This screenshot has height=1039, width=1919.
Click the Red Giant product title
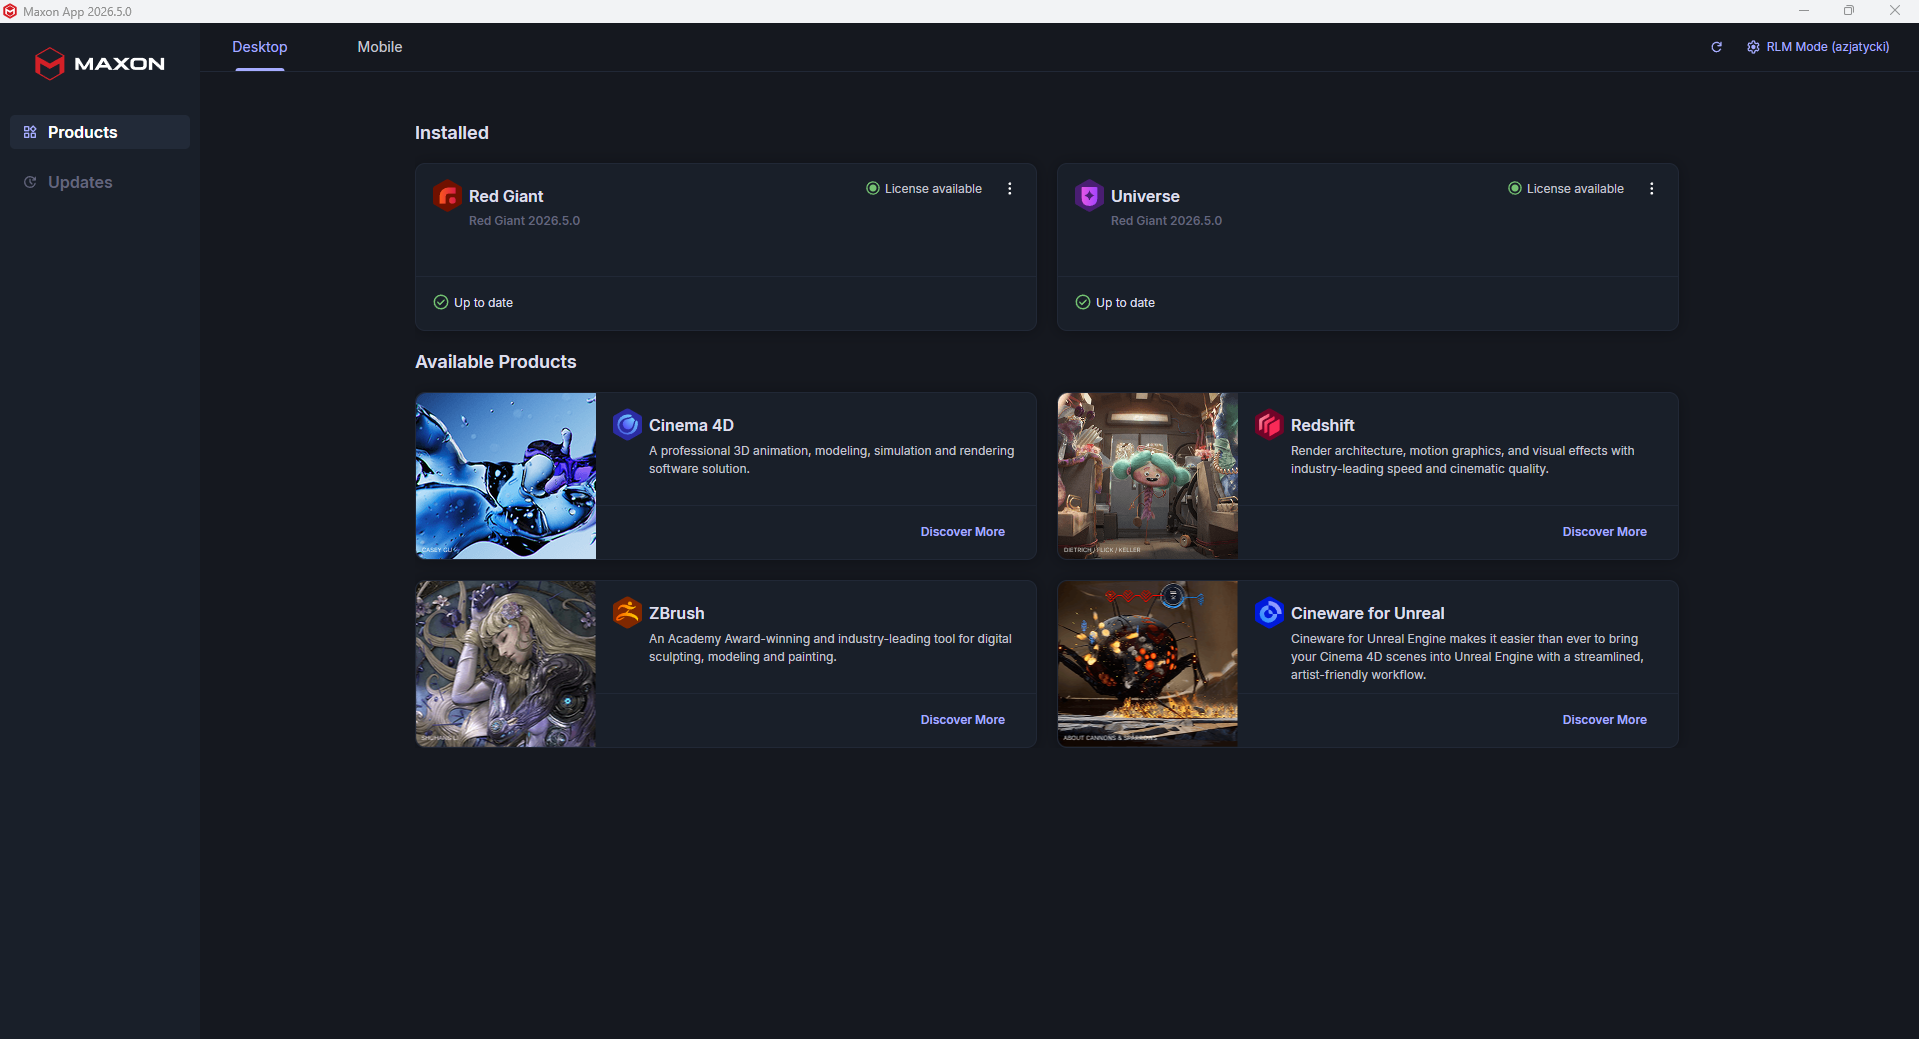pyautogui.click(x=506, y=196)
